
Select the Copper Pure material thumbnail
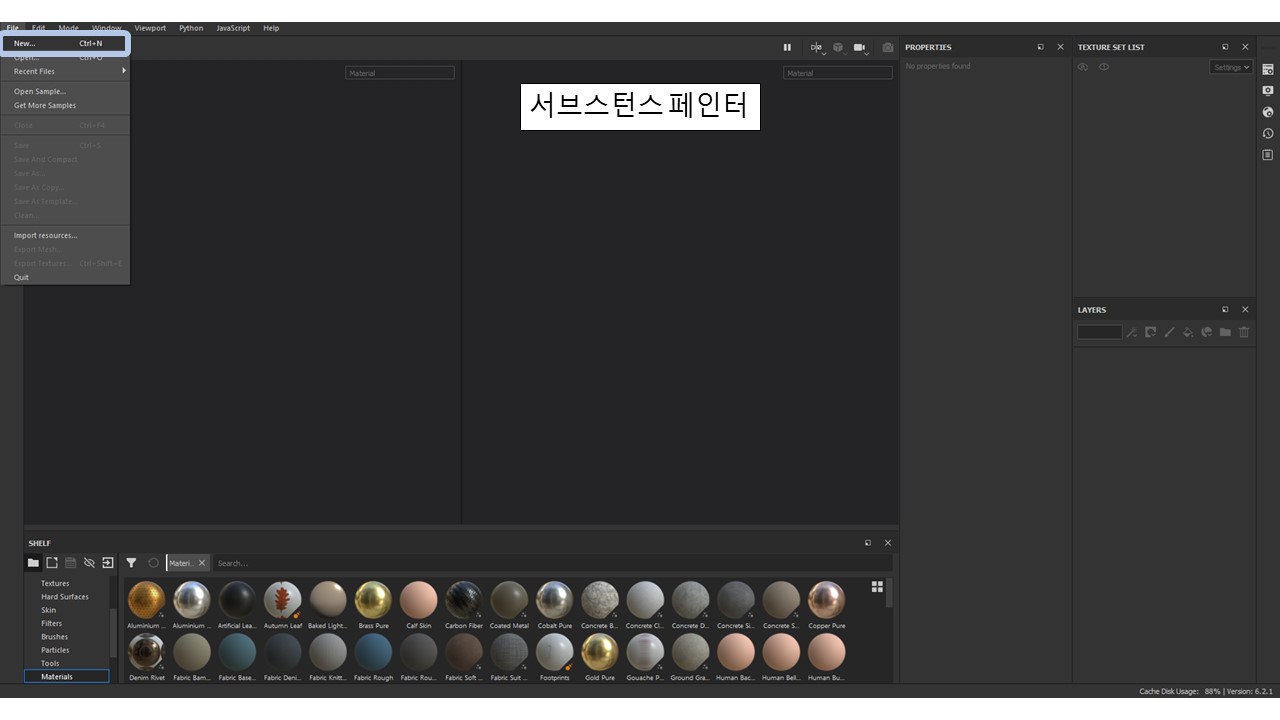coord(827,600)
